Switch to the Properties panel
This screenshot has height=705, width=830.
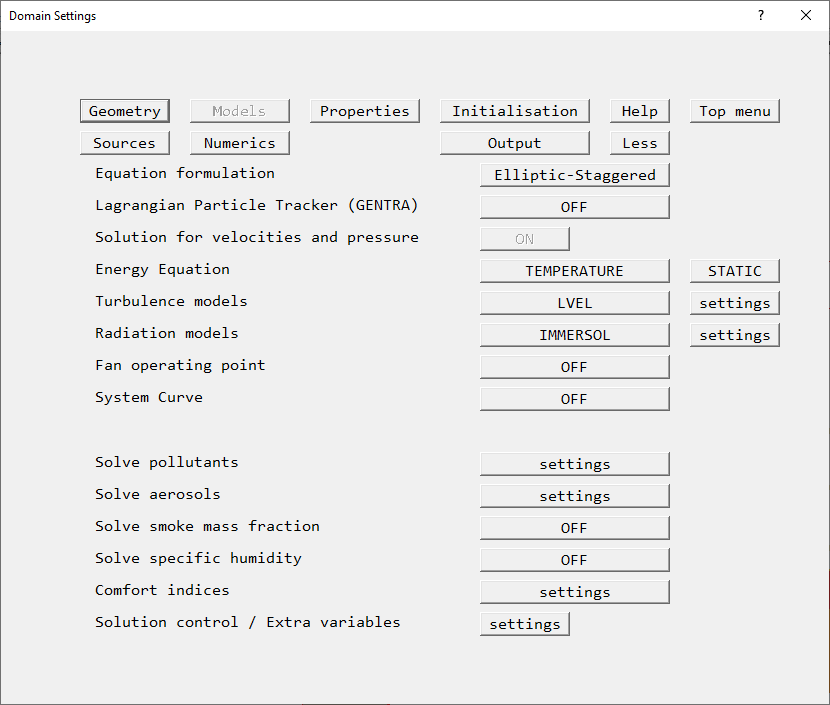pyautogui.click(x=364, y=111)
